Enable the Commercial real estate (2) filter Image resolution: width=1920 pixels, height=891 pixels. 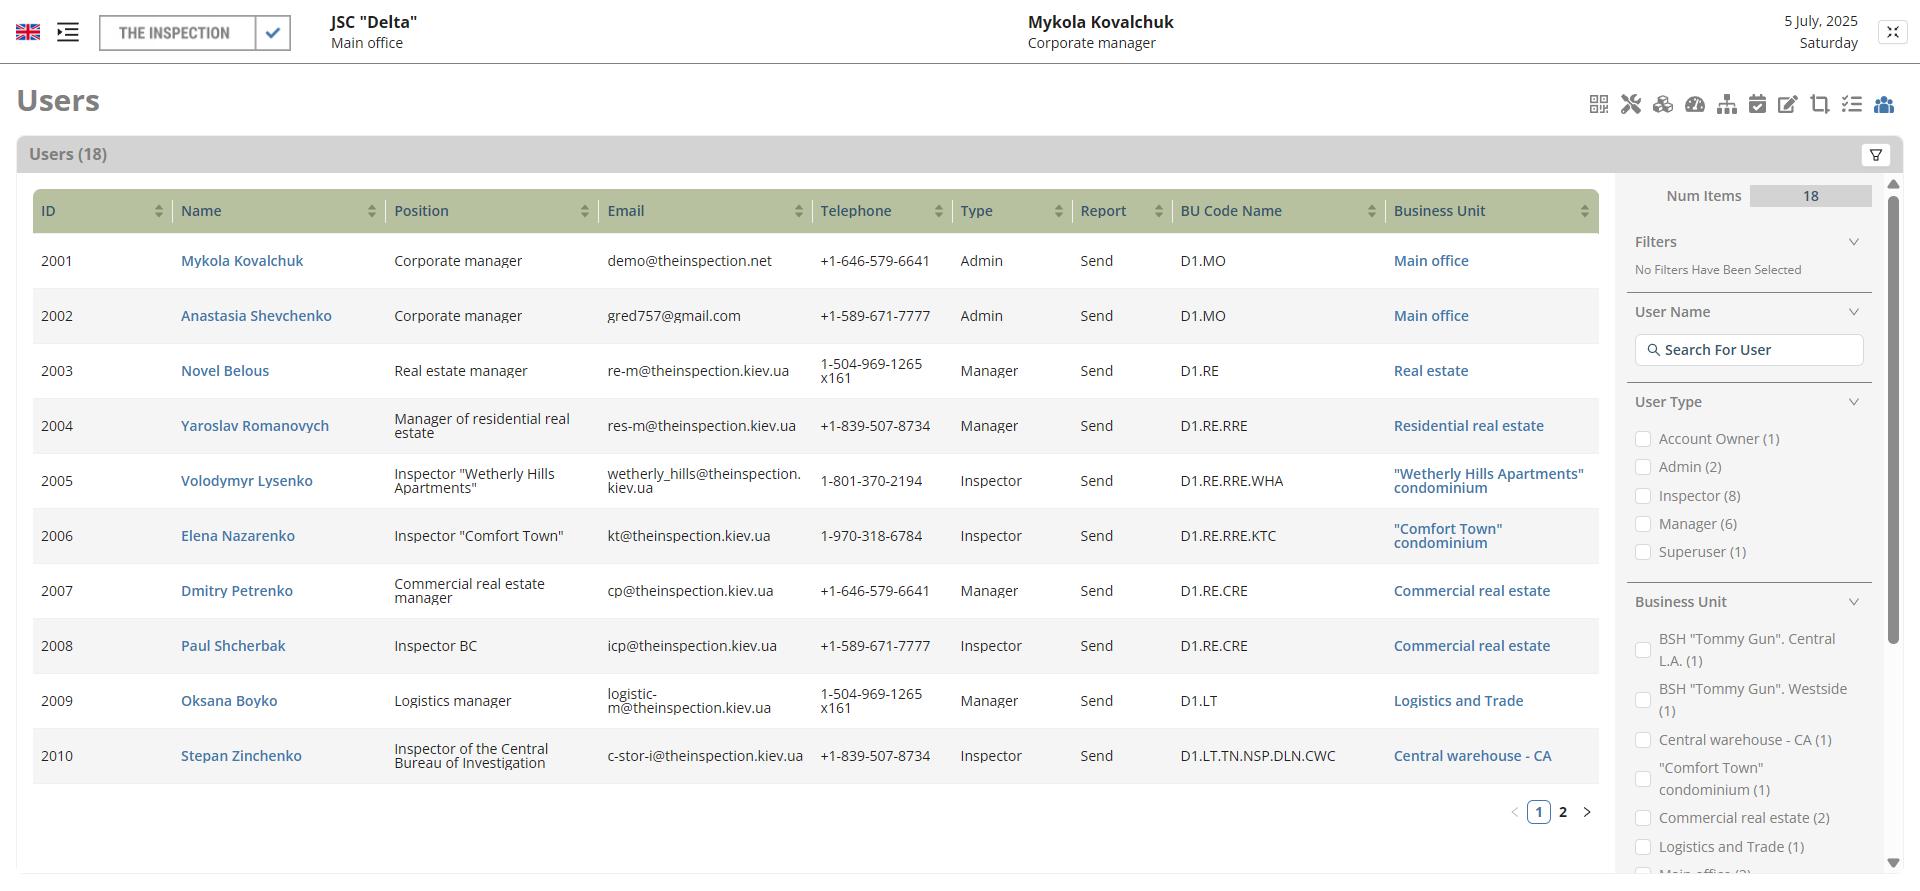1643,818
